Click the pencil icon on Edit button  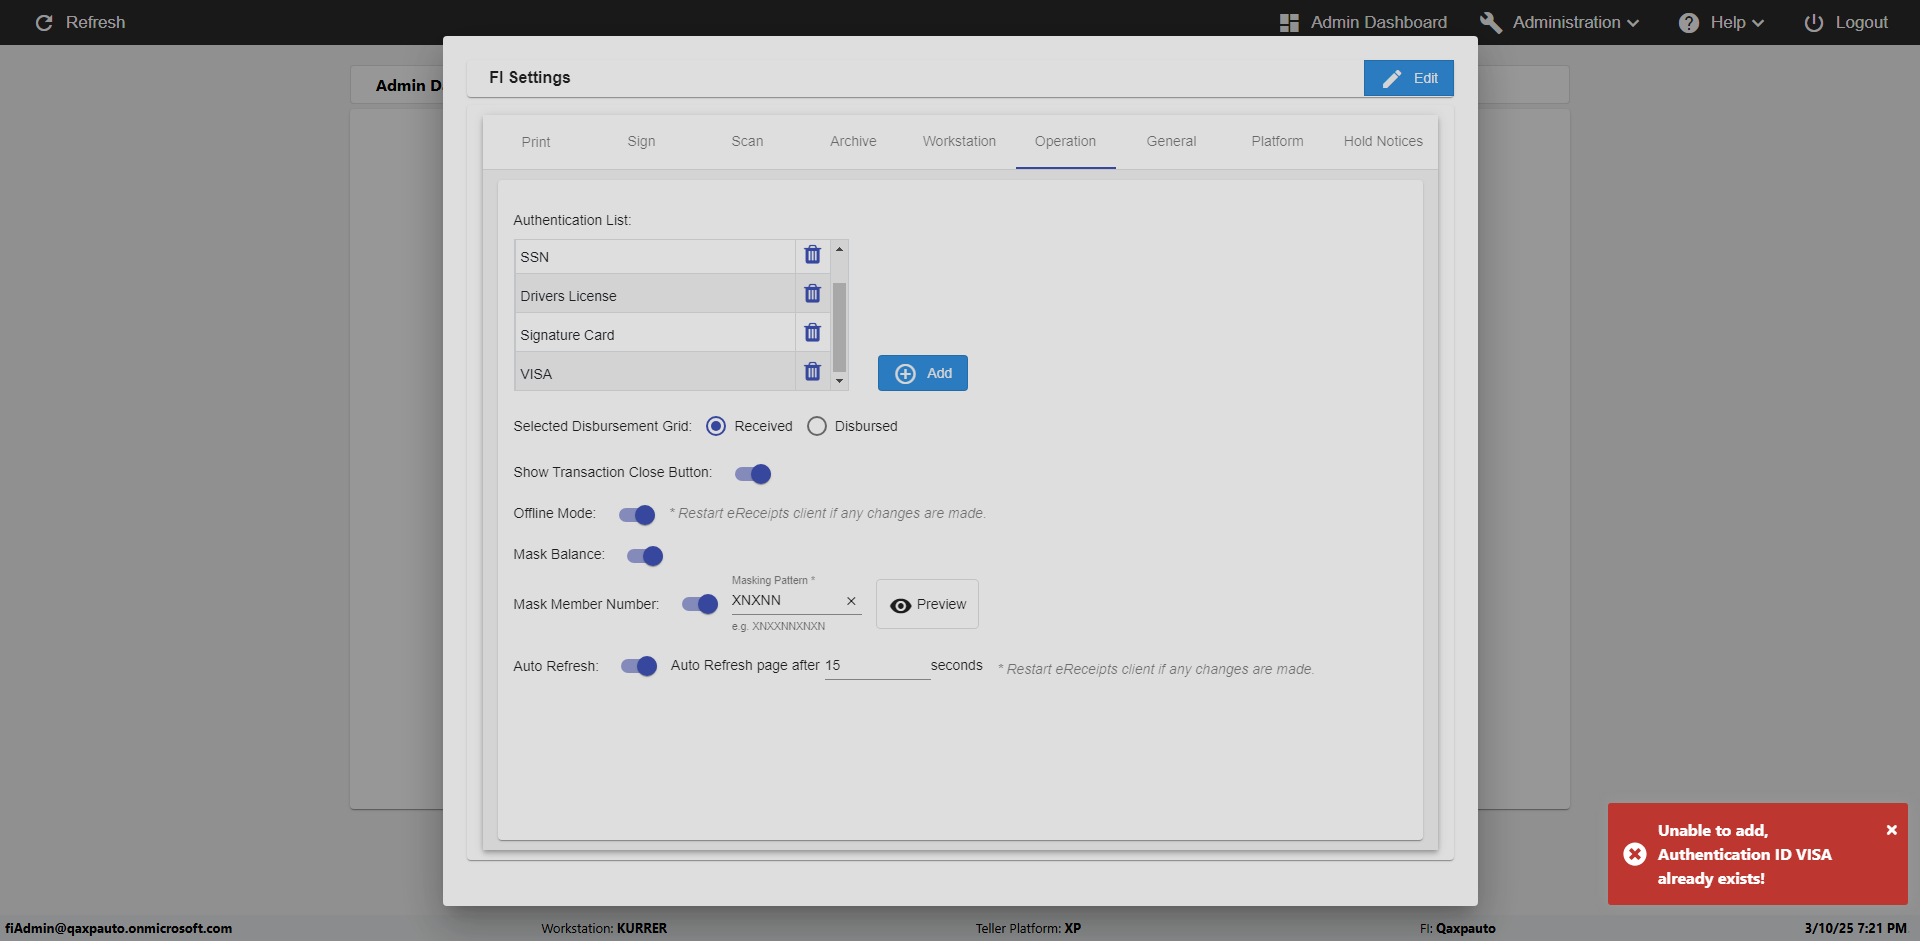(1392, 78)
